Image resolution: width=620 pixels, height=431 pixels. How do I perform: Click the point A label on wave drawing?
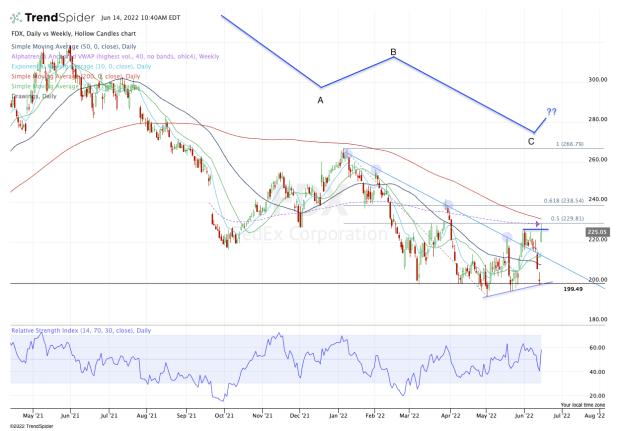click(320, 100)
